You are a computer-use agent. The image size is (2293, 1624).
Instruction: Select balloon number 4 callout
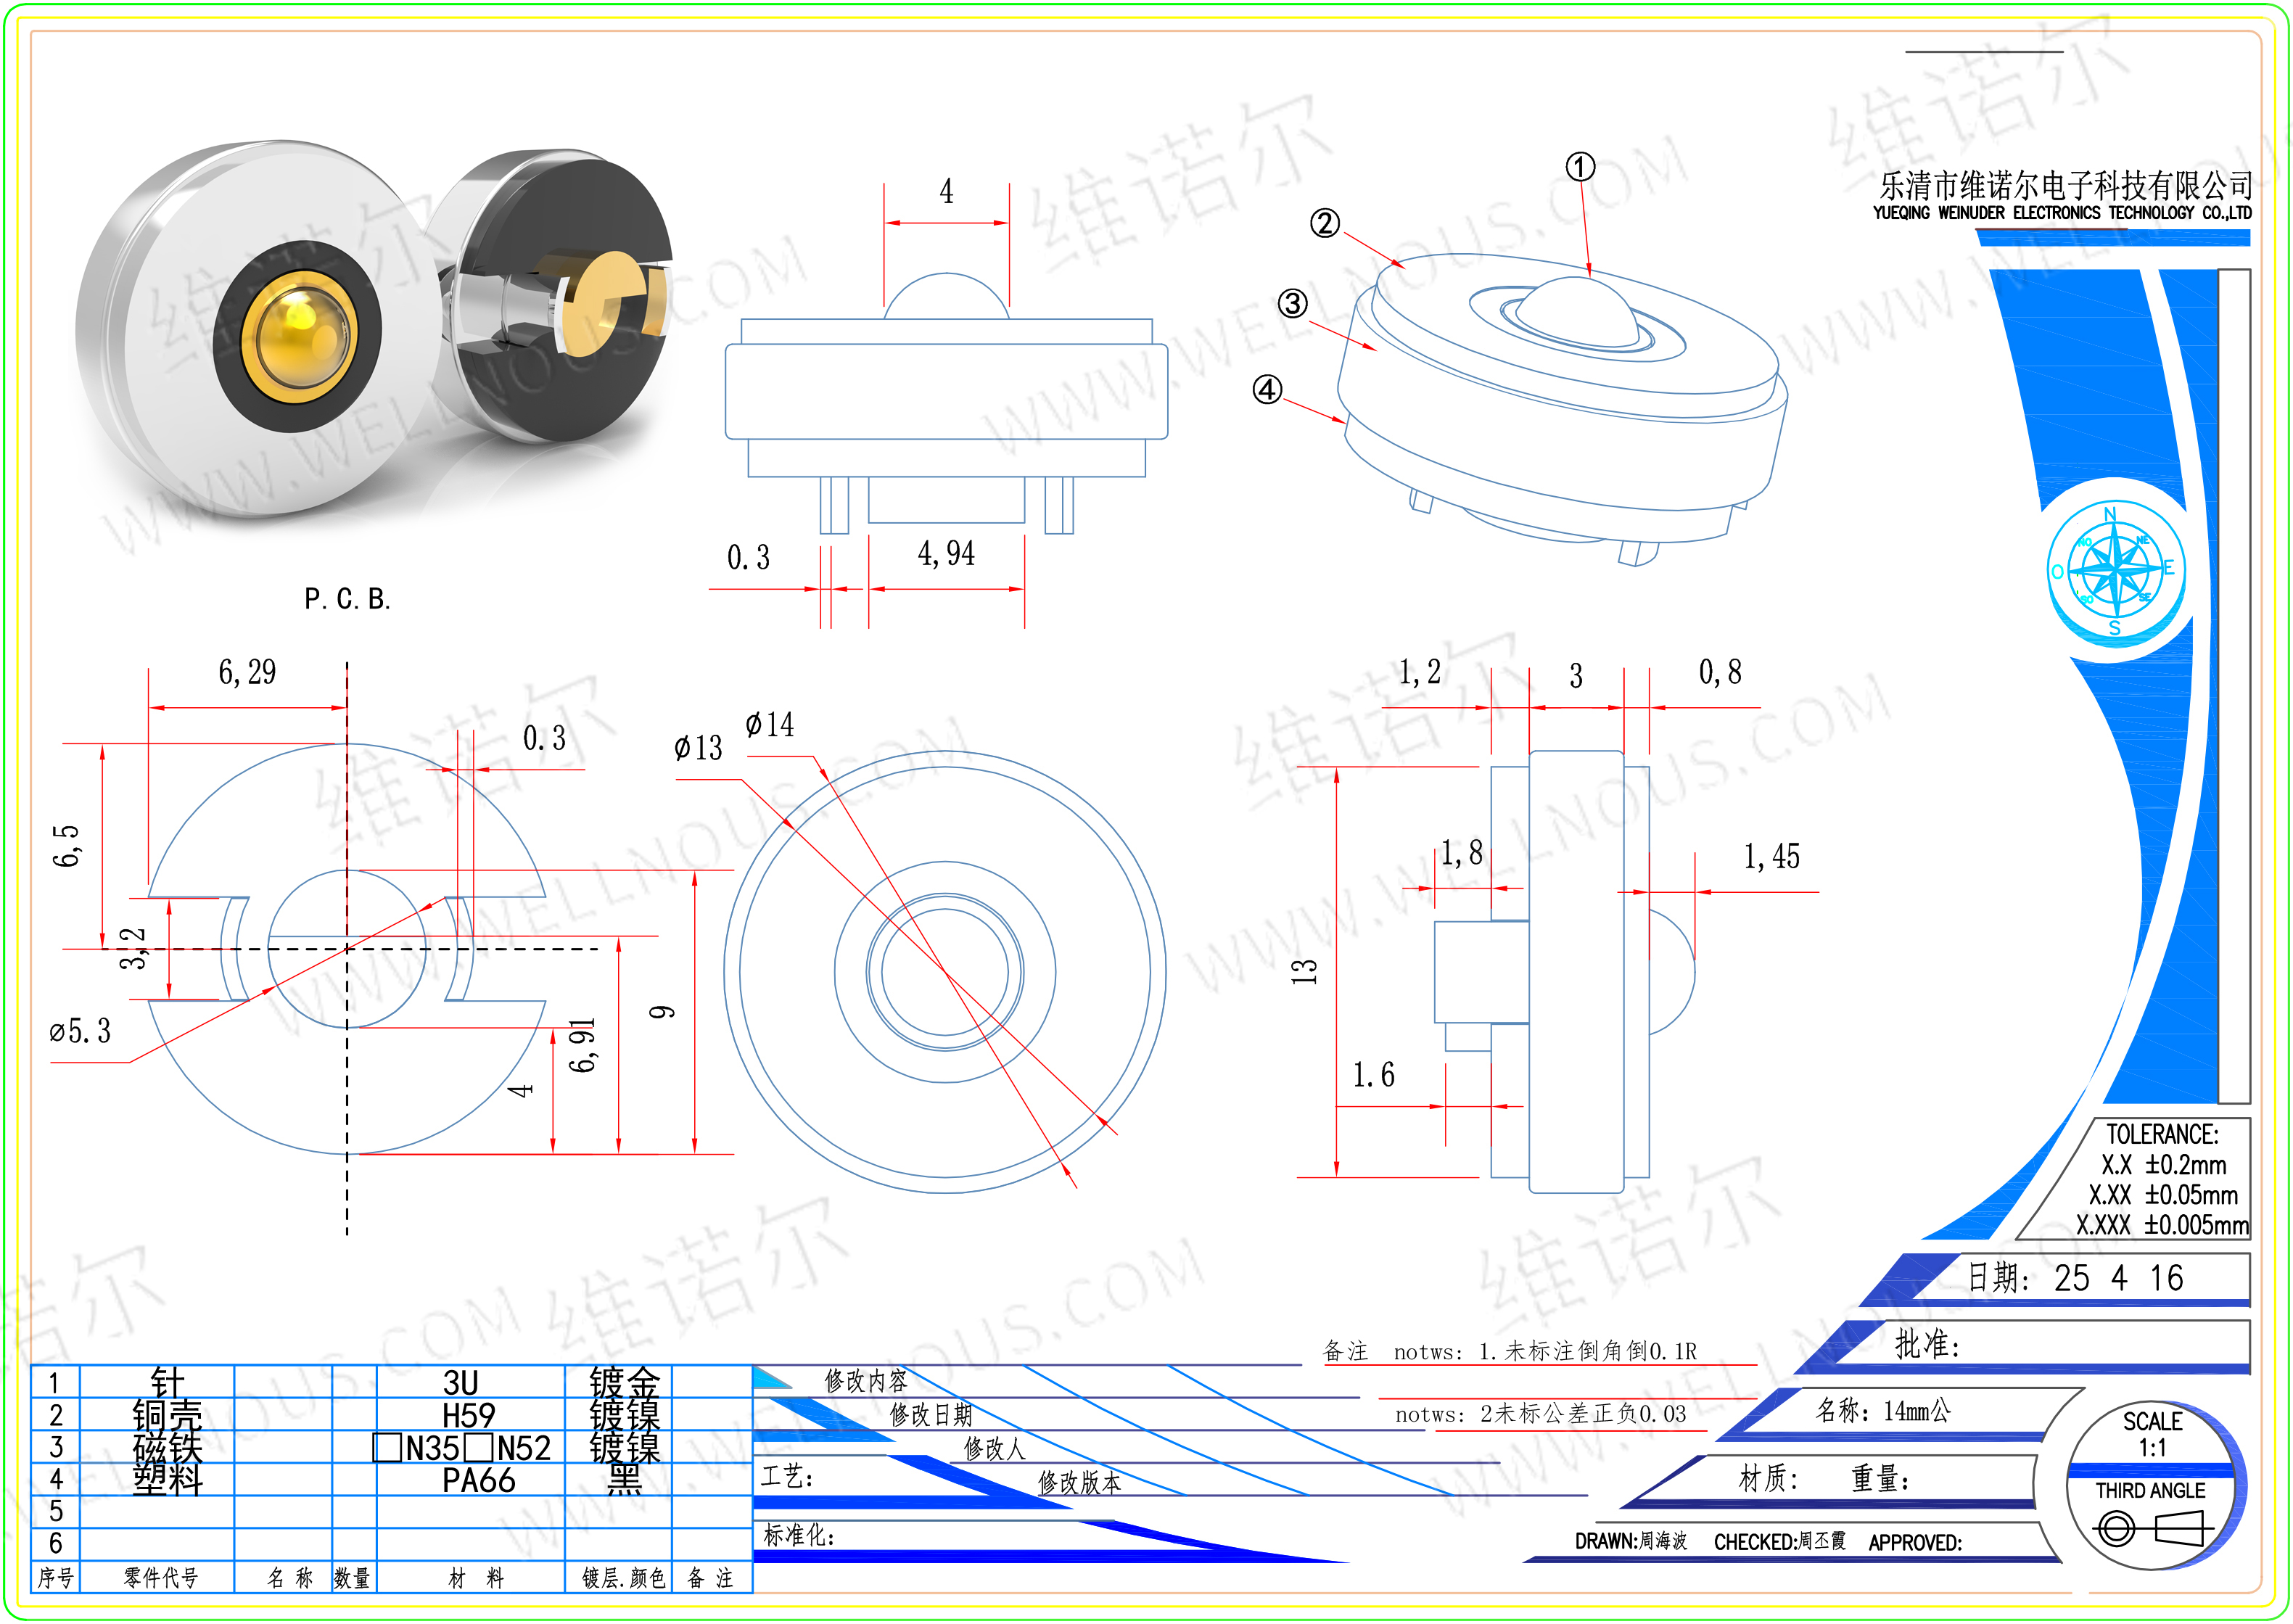click(1268, 389)
